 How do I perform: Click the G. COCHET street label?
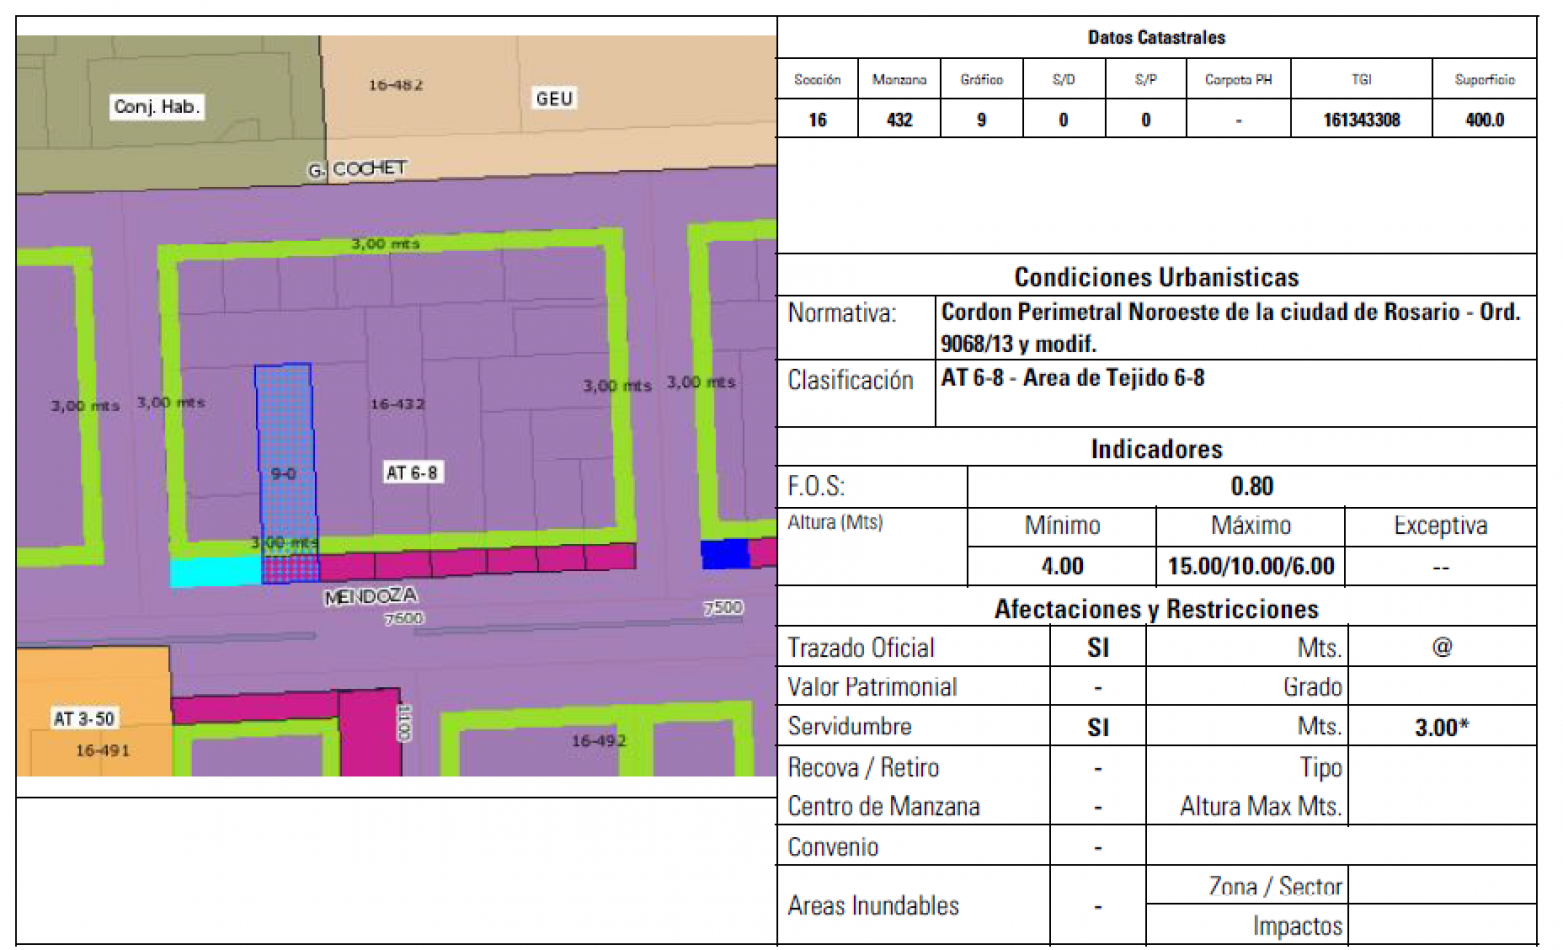358,169
